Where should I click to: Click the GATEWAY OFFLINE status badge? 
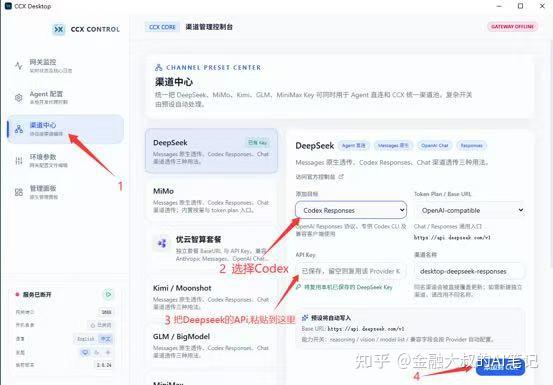512,26
